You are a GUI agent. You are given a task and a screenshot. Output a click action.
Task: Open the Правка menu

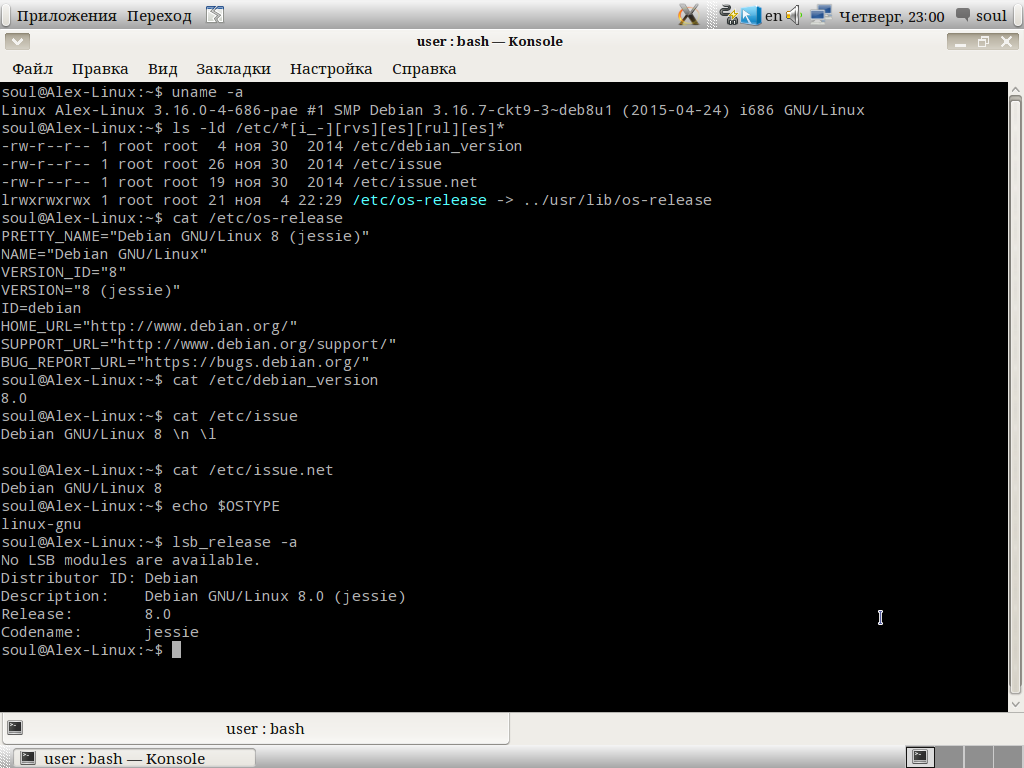100,69
